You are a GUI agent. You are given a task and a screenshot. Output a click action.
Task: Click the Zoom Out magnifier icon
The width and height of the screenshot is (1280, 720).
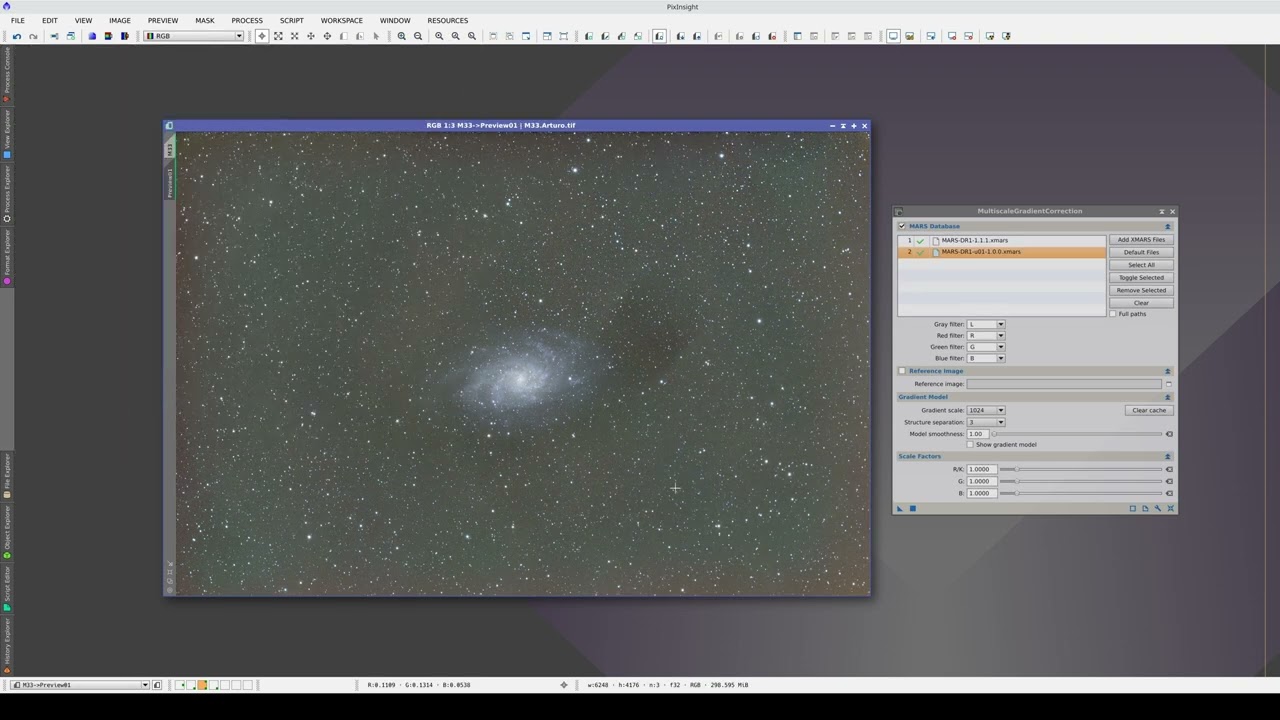pyautogui.click(x=418, y=36)
